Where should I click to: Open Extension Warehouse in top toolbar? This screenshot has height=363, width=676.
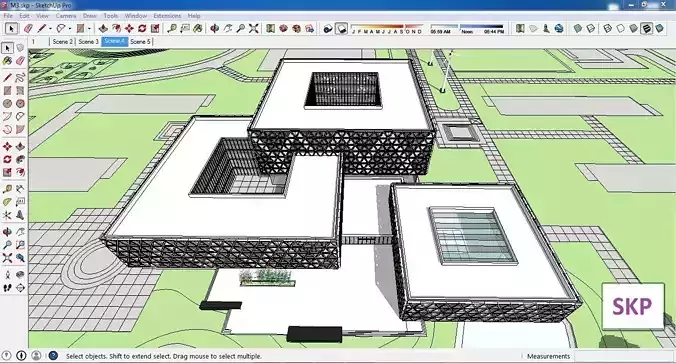[x=297, y=29]
